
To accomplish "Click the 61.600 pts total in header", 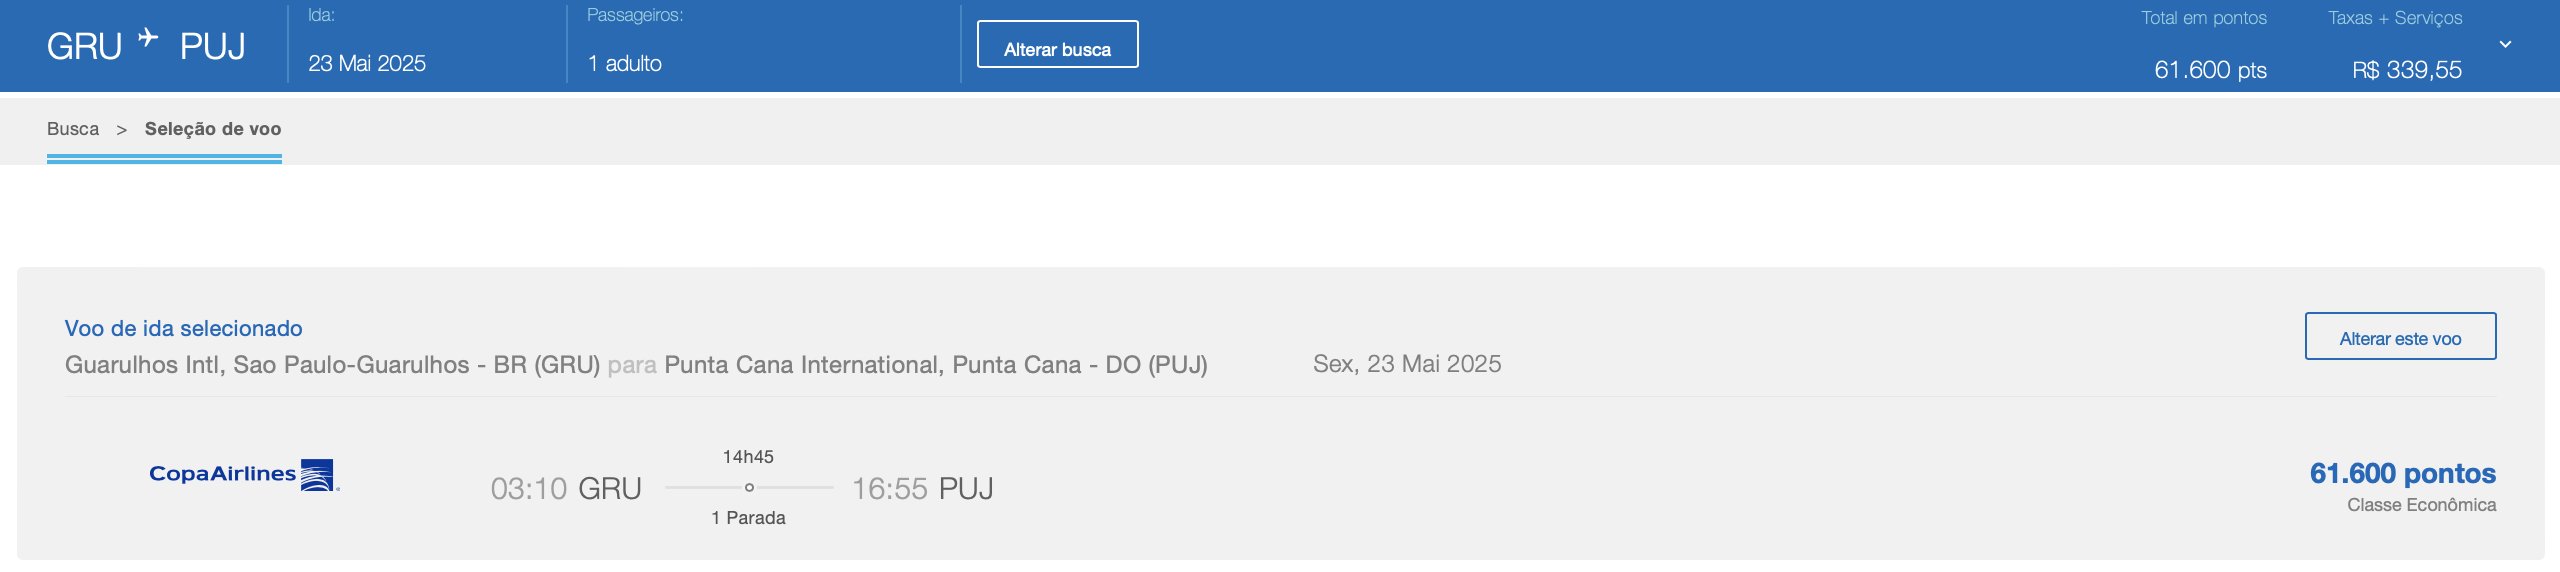I will [2210, 70].
